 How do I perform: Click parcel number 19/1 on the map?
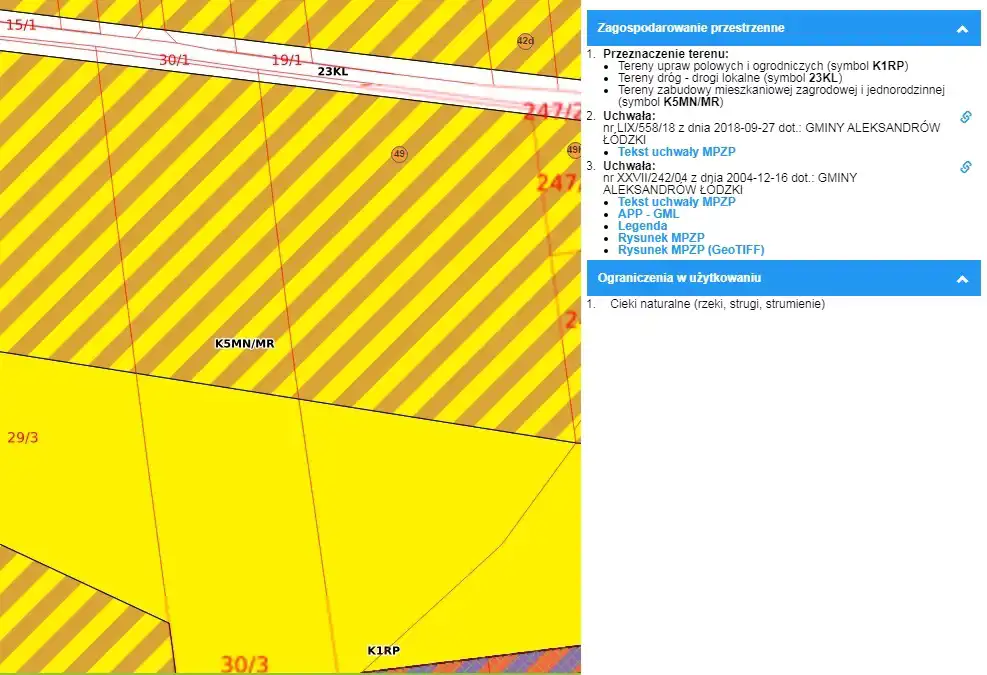(x=287, y=60)
